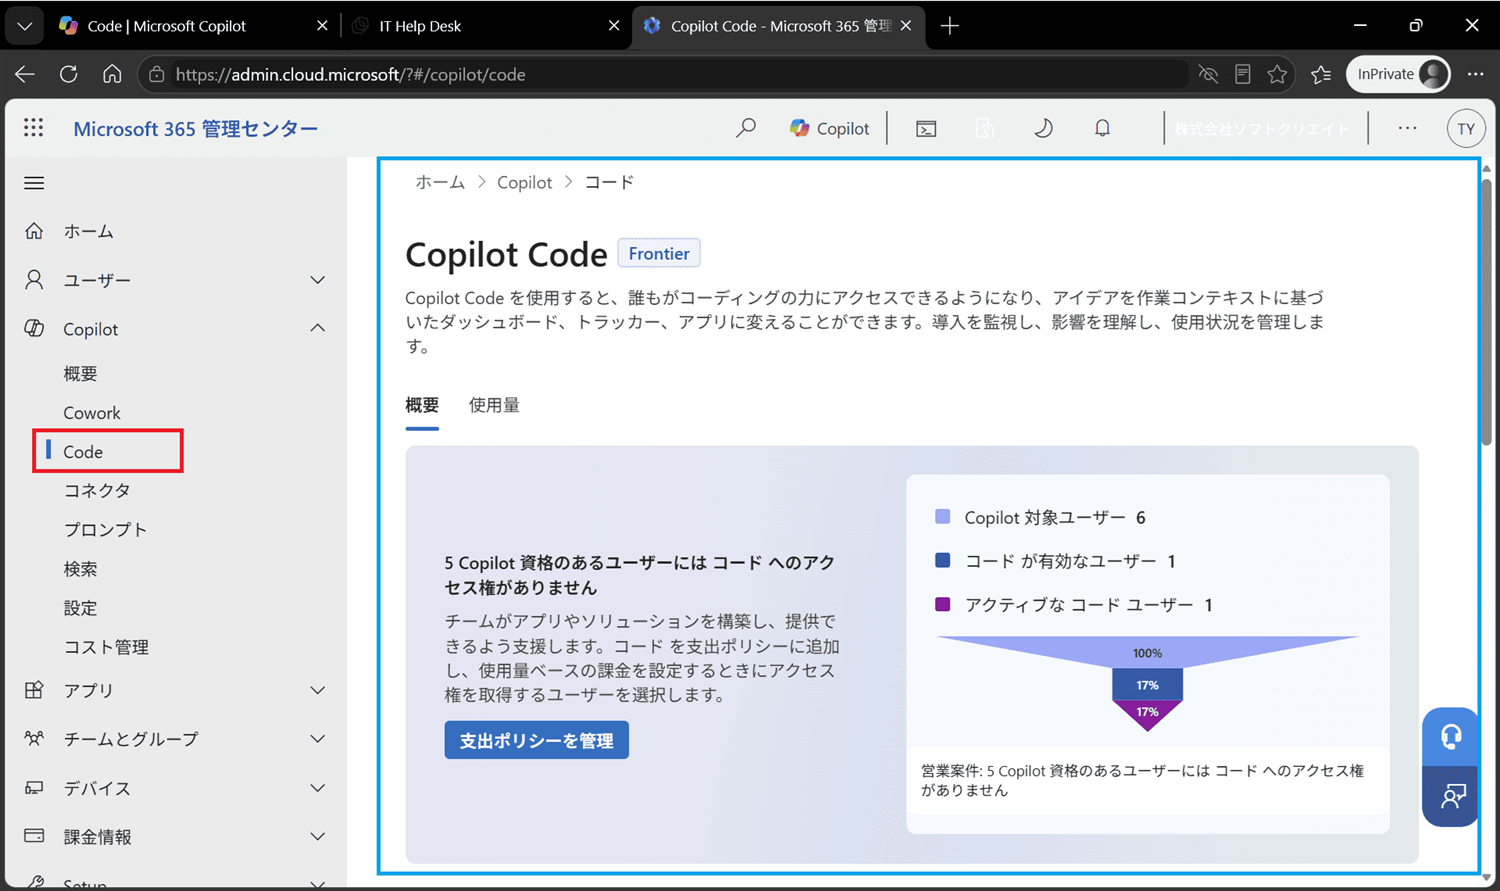Click the feedback person floating button
1500x891 pixels.
(1451, 796)
